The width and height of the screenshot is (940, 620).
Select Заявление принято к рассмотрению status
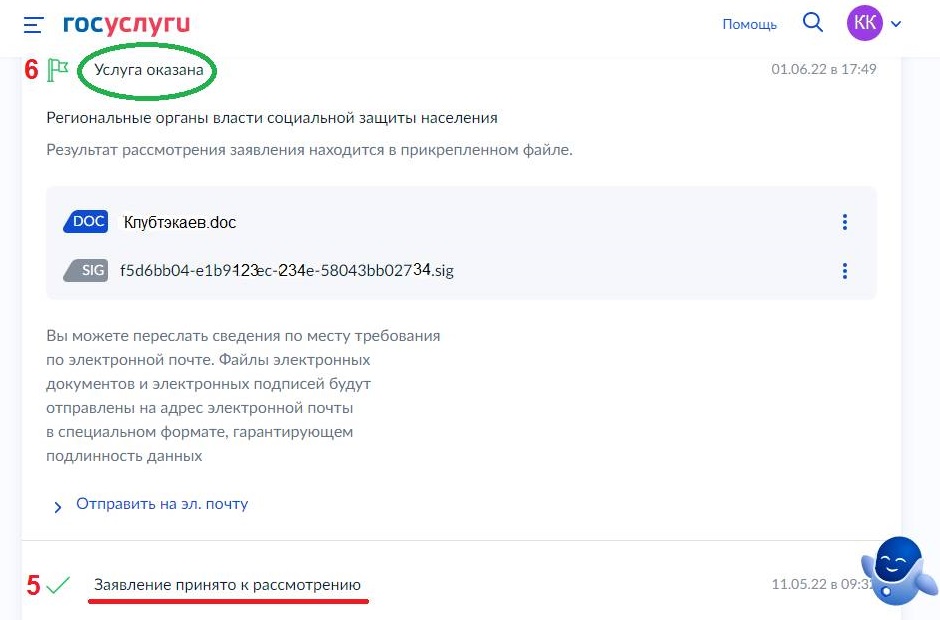coord(227,584)
